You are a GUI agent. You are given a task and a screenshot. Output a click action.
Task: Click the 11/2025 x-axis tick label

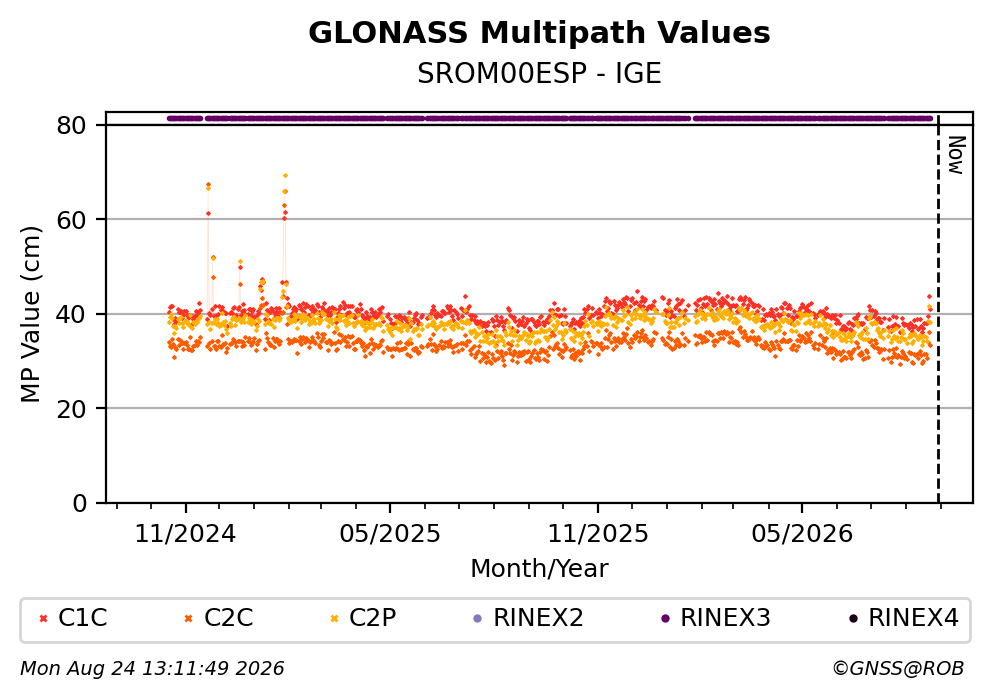pos(598,534)
